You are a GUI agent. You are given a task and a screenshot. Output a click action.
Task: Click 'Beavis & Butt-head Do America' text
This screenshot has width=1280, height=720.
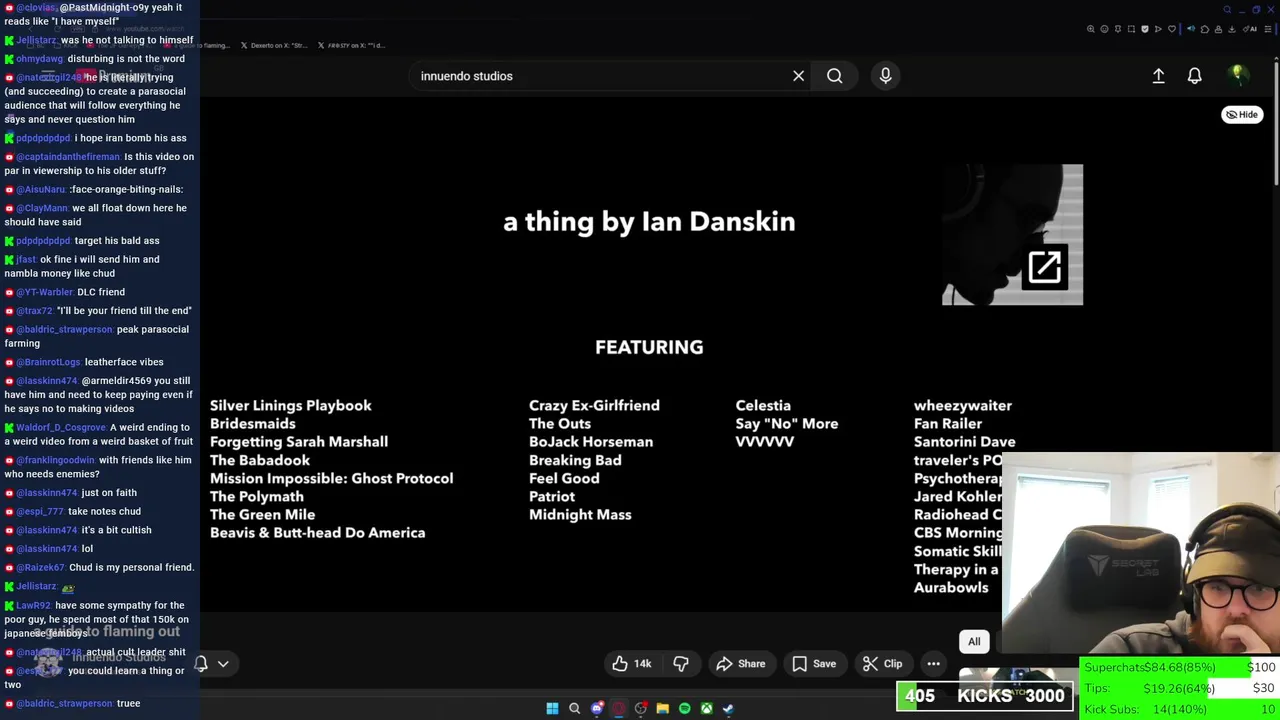(318, 533)
